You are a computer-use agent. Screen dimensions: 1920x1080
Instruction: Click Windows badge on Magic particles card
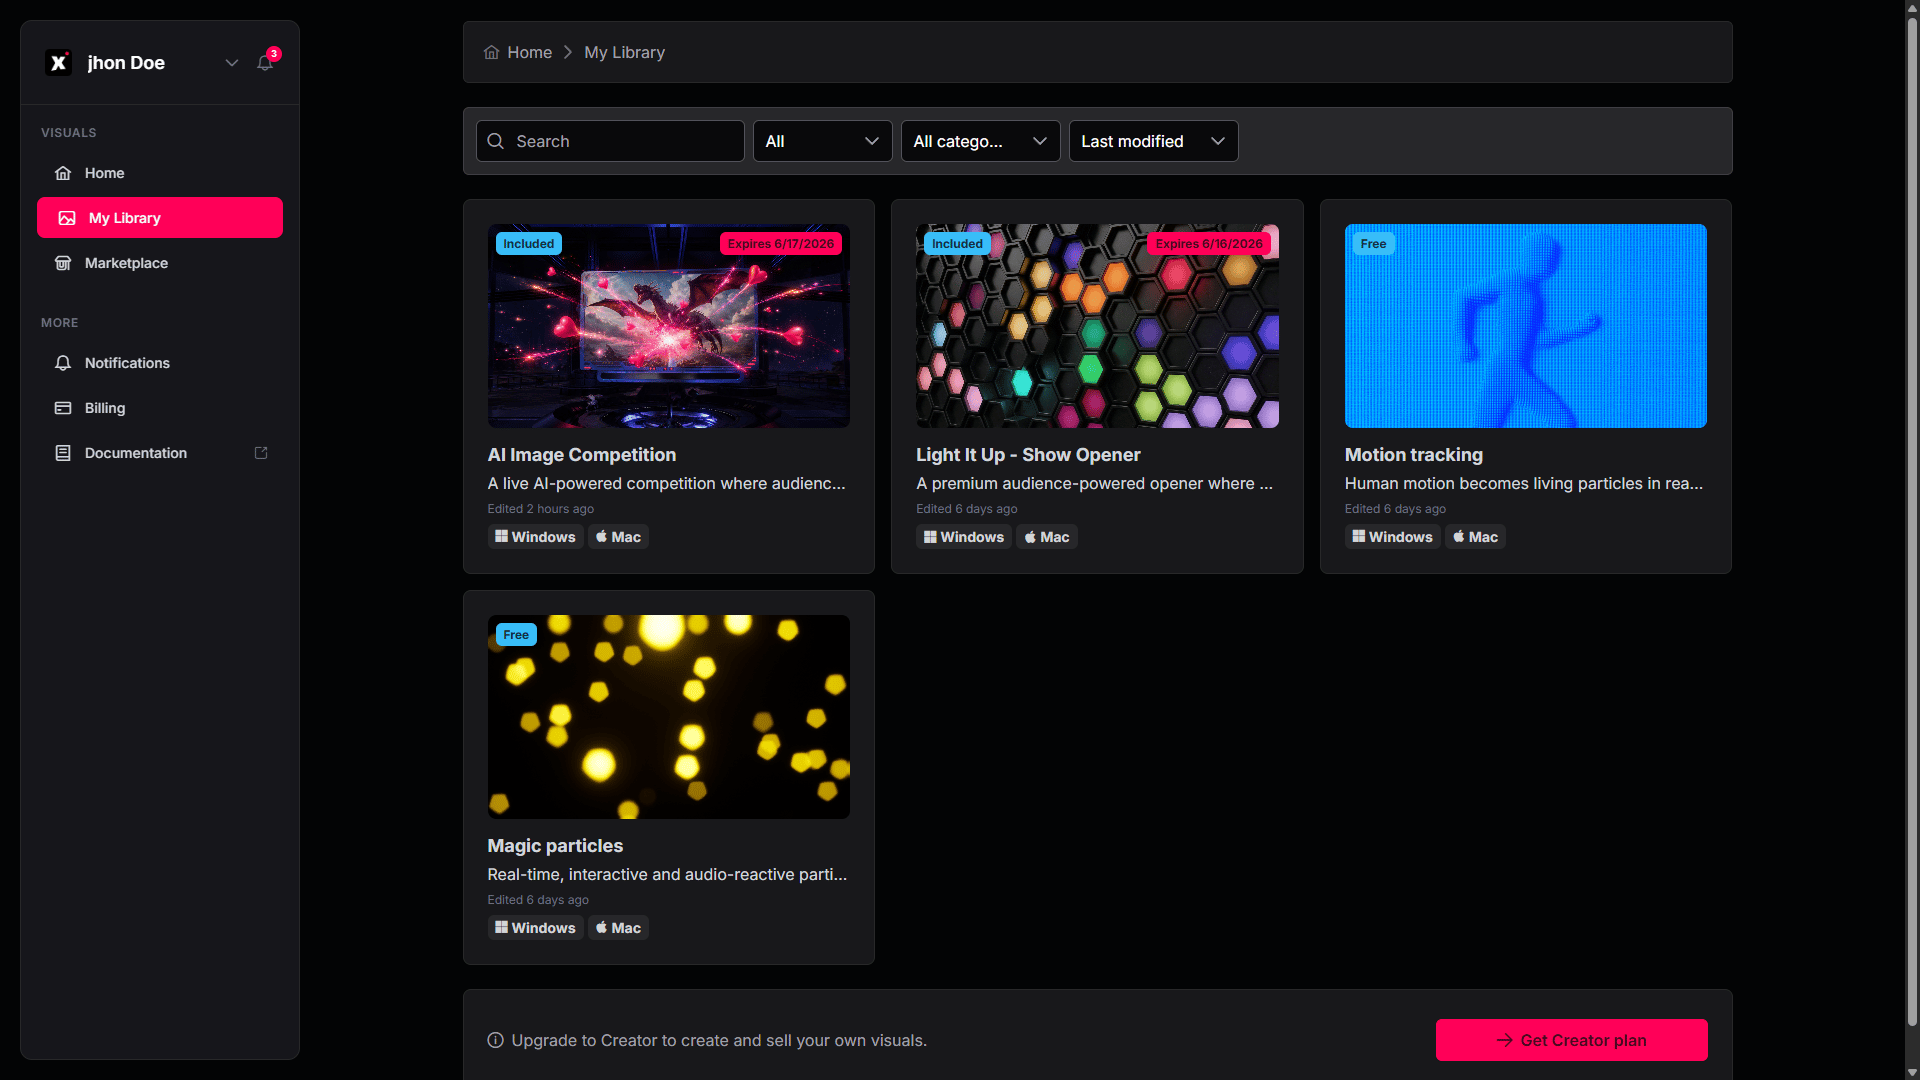pyautogui.click(x=535, y=928)
